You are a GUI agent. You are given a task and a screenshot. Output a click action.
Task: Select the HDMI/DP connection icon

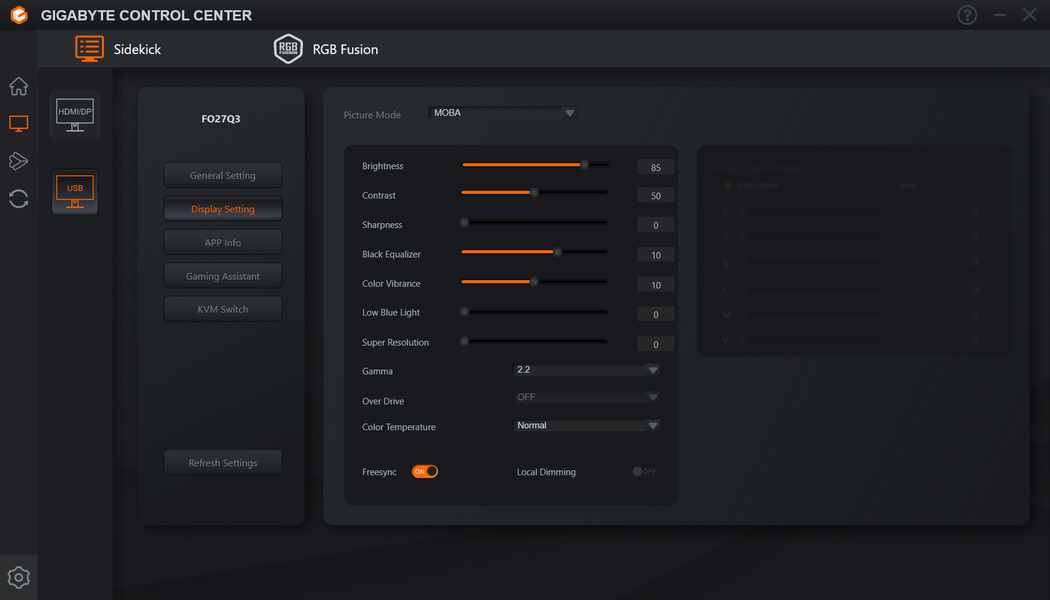tap(75, 115)
